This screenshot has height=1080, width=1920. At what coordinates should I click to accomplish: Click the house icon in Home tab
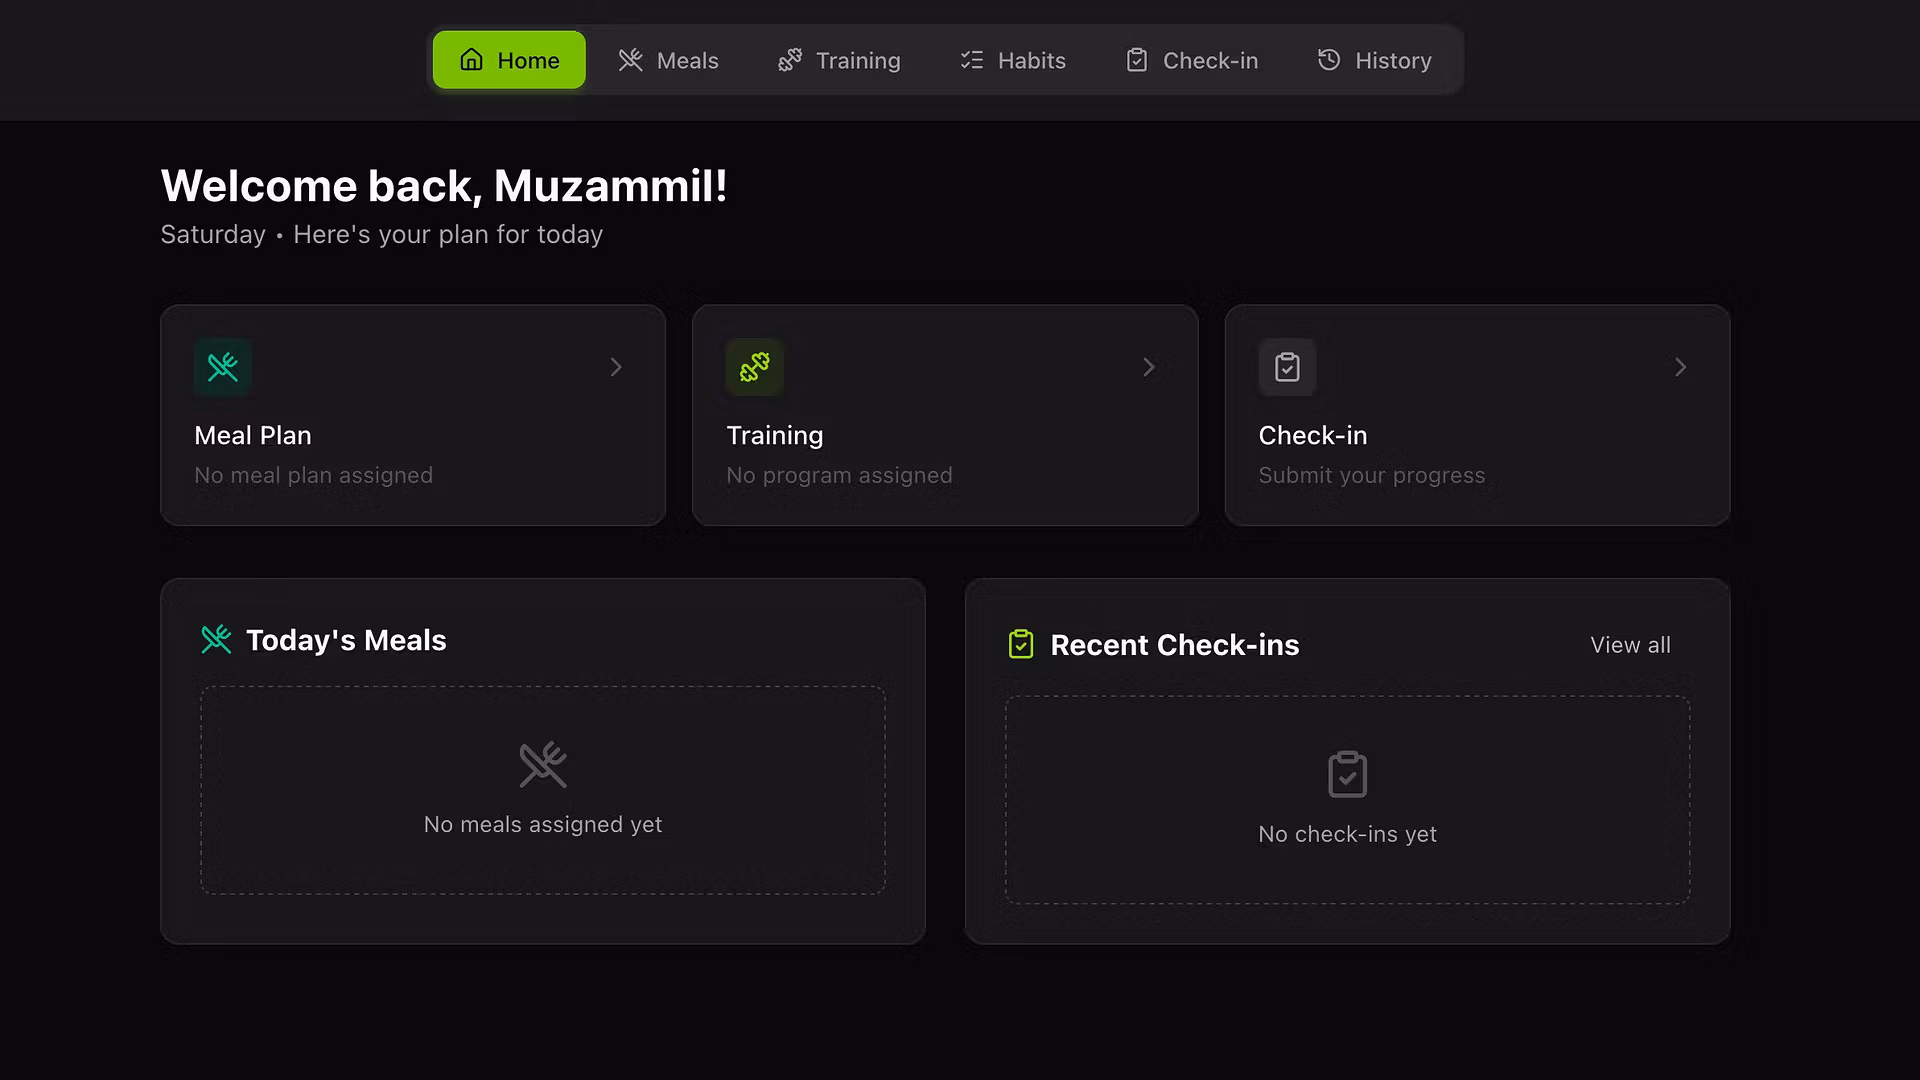pos(471,60)
